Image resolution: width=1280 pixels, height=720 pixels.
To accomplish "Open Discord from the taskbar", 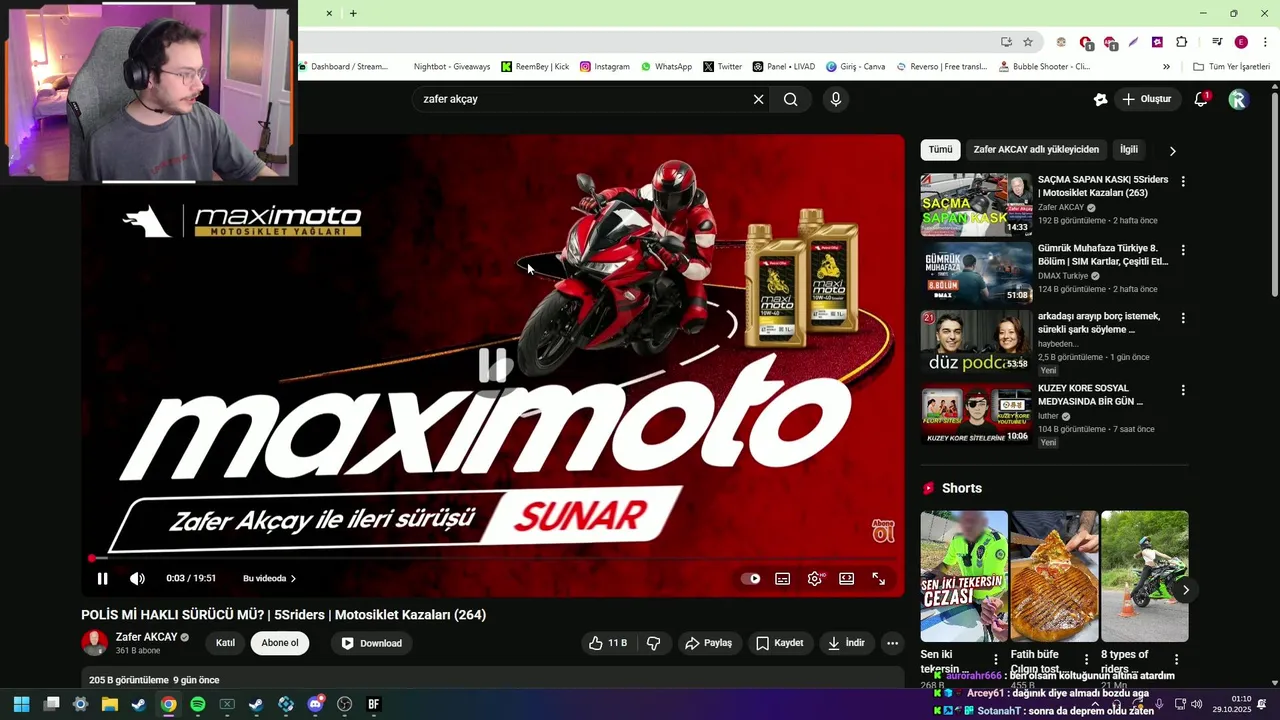I will point(315,704).
